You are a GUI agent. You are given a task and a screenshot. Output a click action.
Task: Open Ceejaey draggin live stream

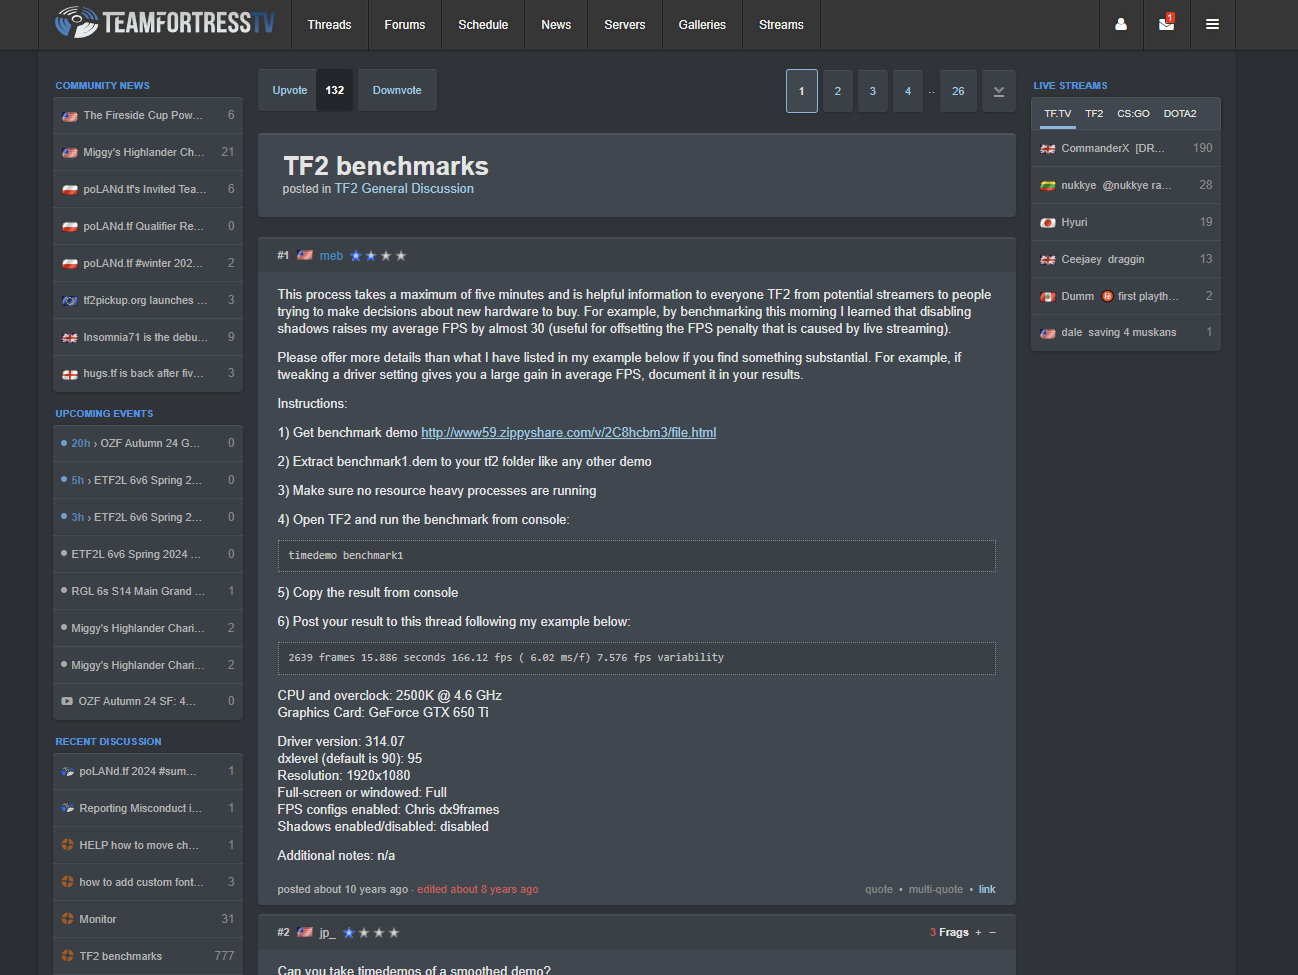(1126, 259)
